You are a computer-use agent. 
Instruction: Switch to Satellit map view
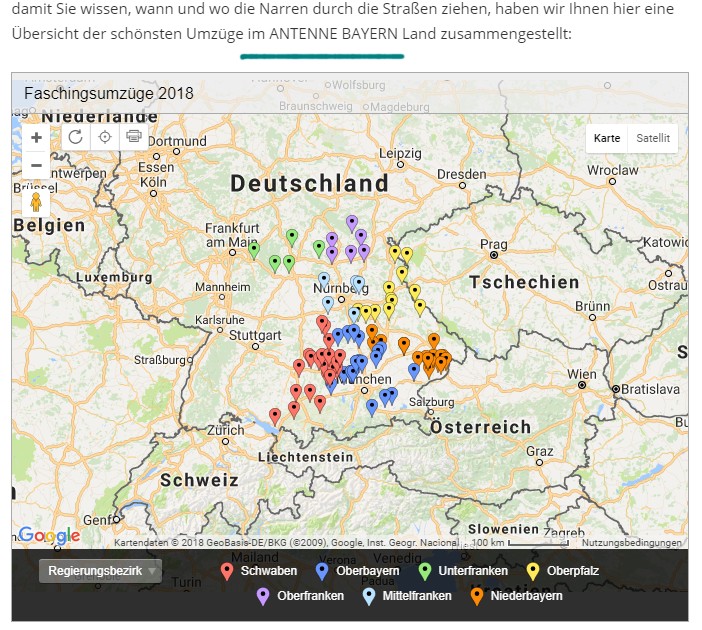click(x=653, y=138)
